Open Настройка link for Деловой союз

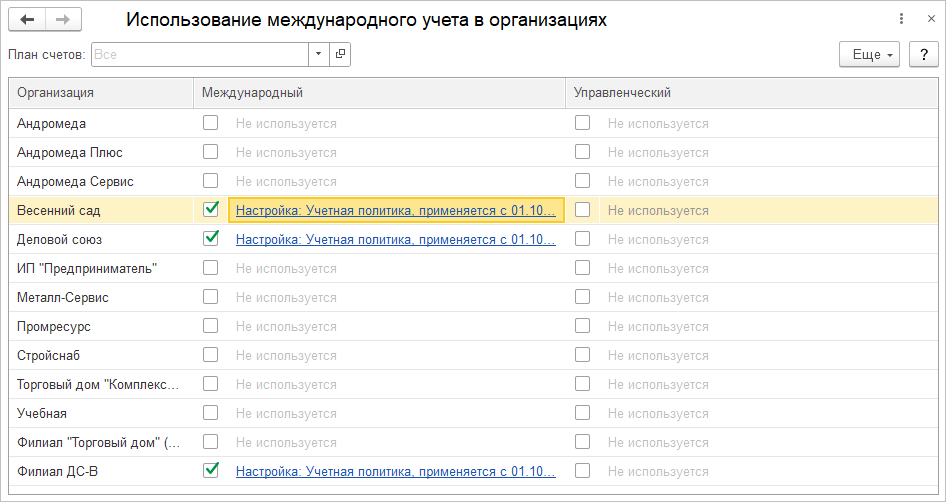point(395,240)
